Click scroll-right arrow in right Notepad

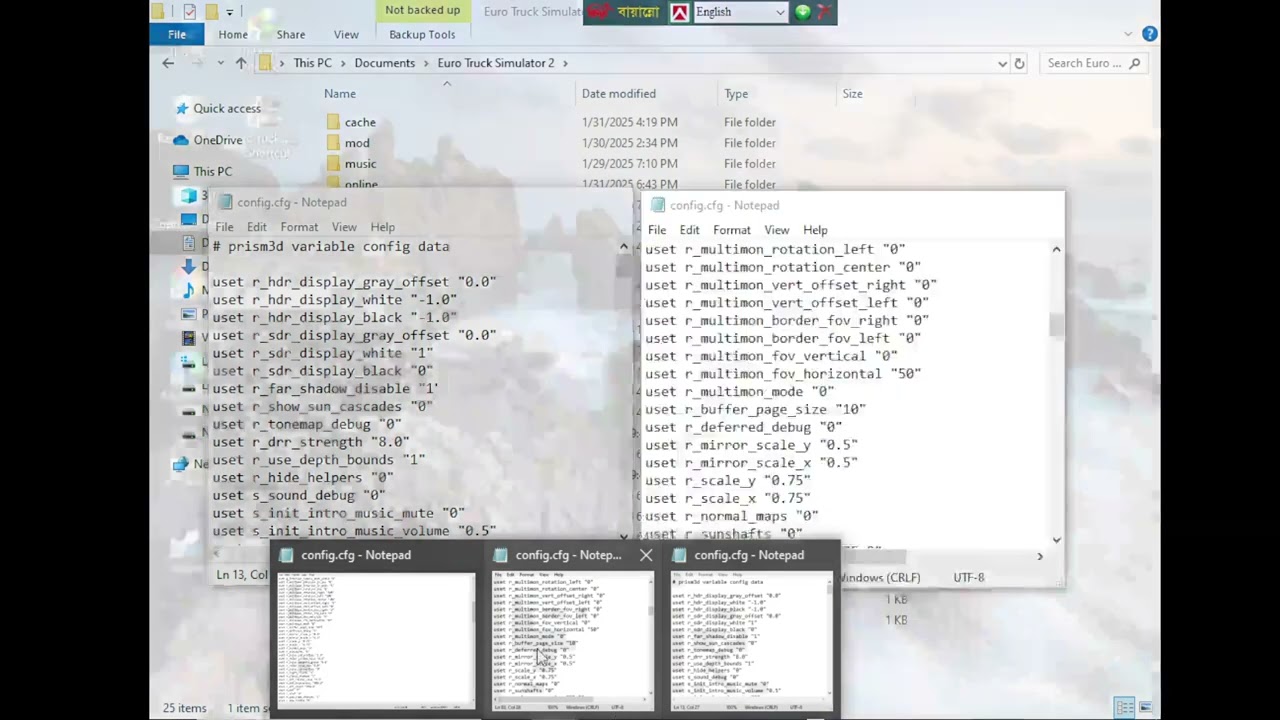[x=1040, y=556]
